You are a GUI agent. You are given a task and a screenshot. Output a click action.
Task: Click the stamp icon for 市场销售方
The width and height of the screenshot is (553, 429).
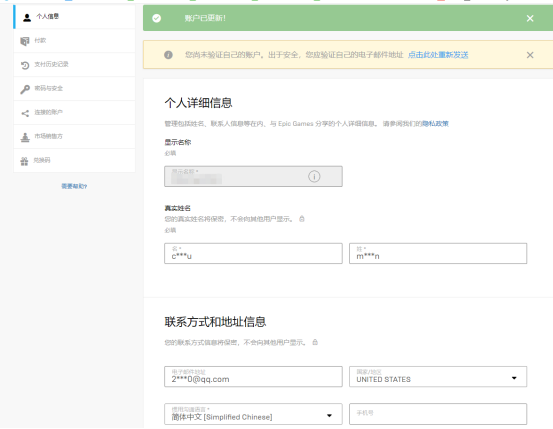(x=25, y=137)
